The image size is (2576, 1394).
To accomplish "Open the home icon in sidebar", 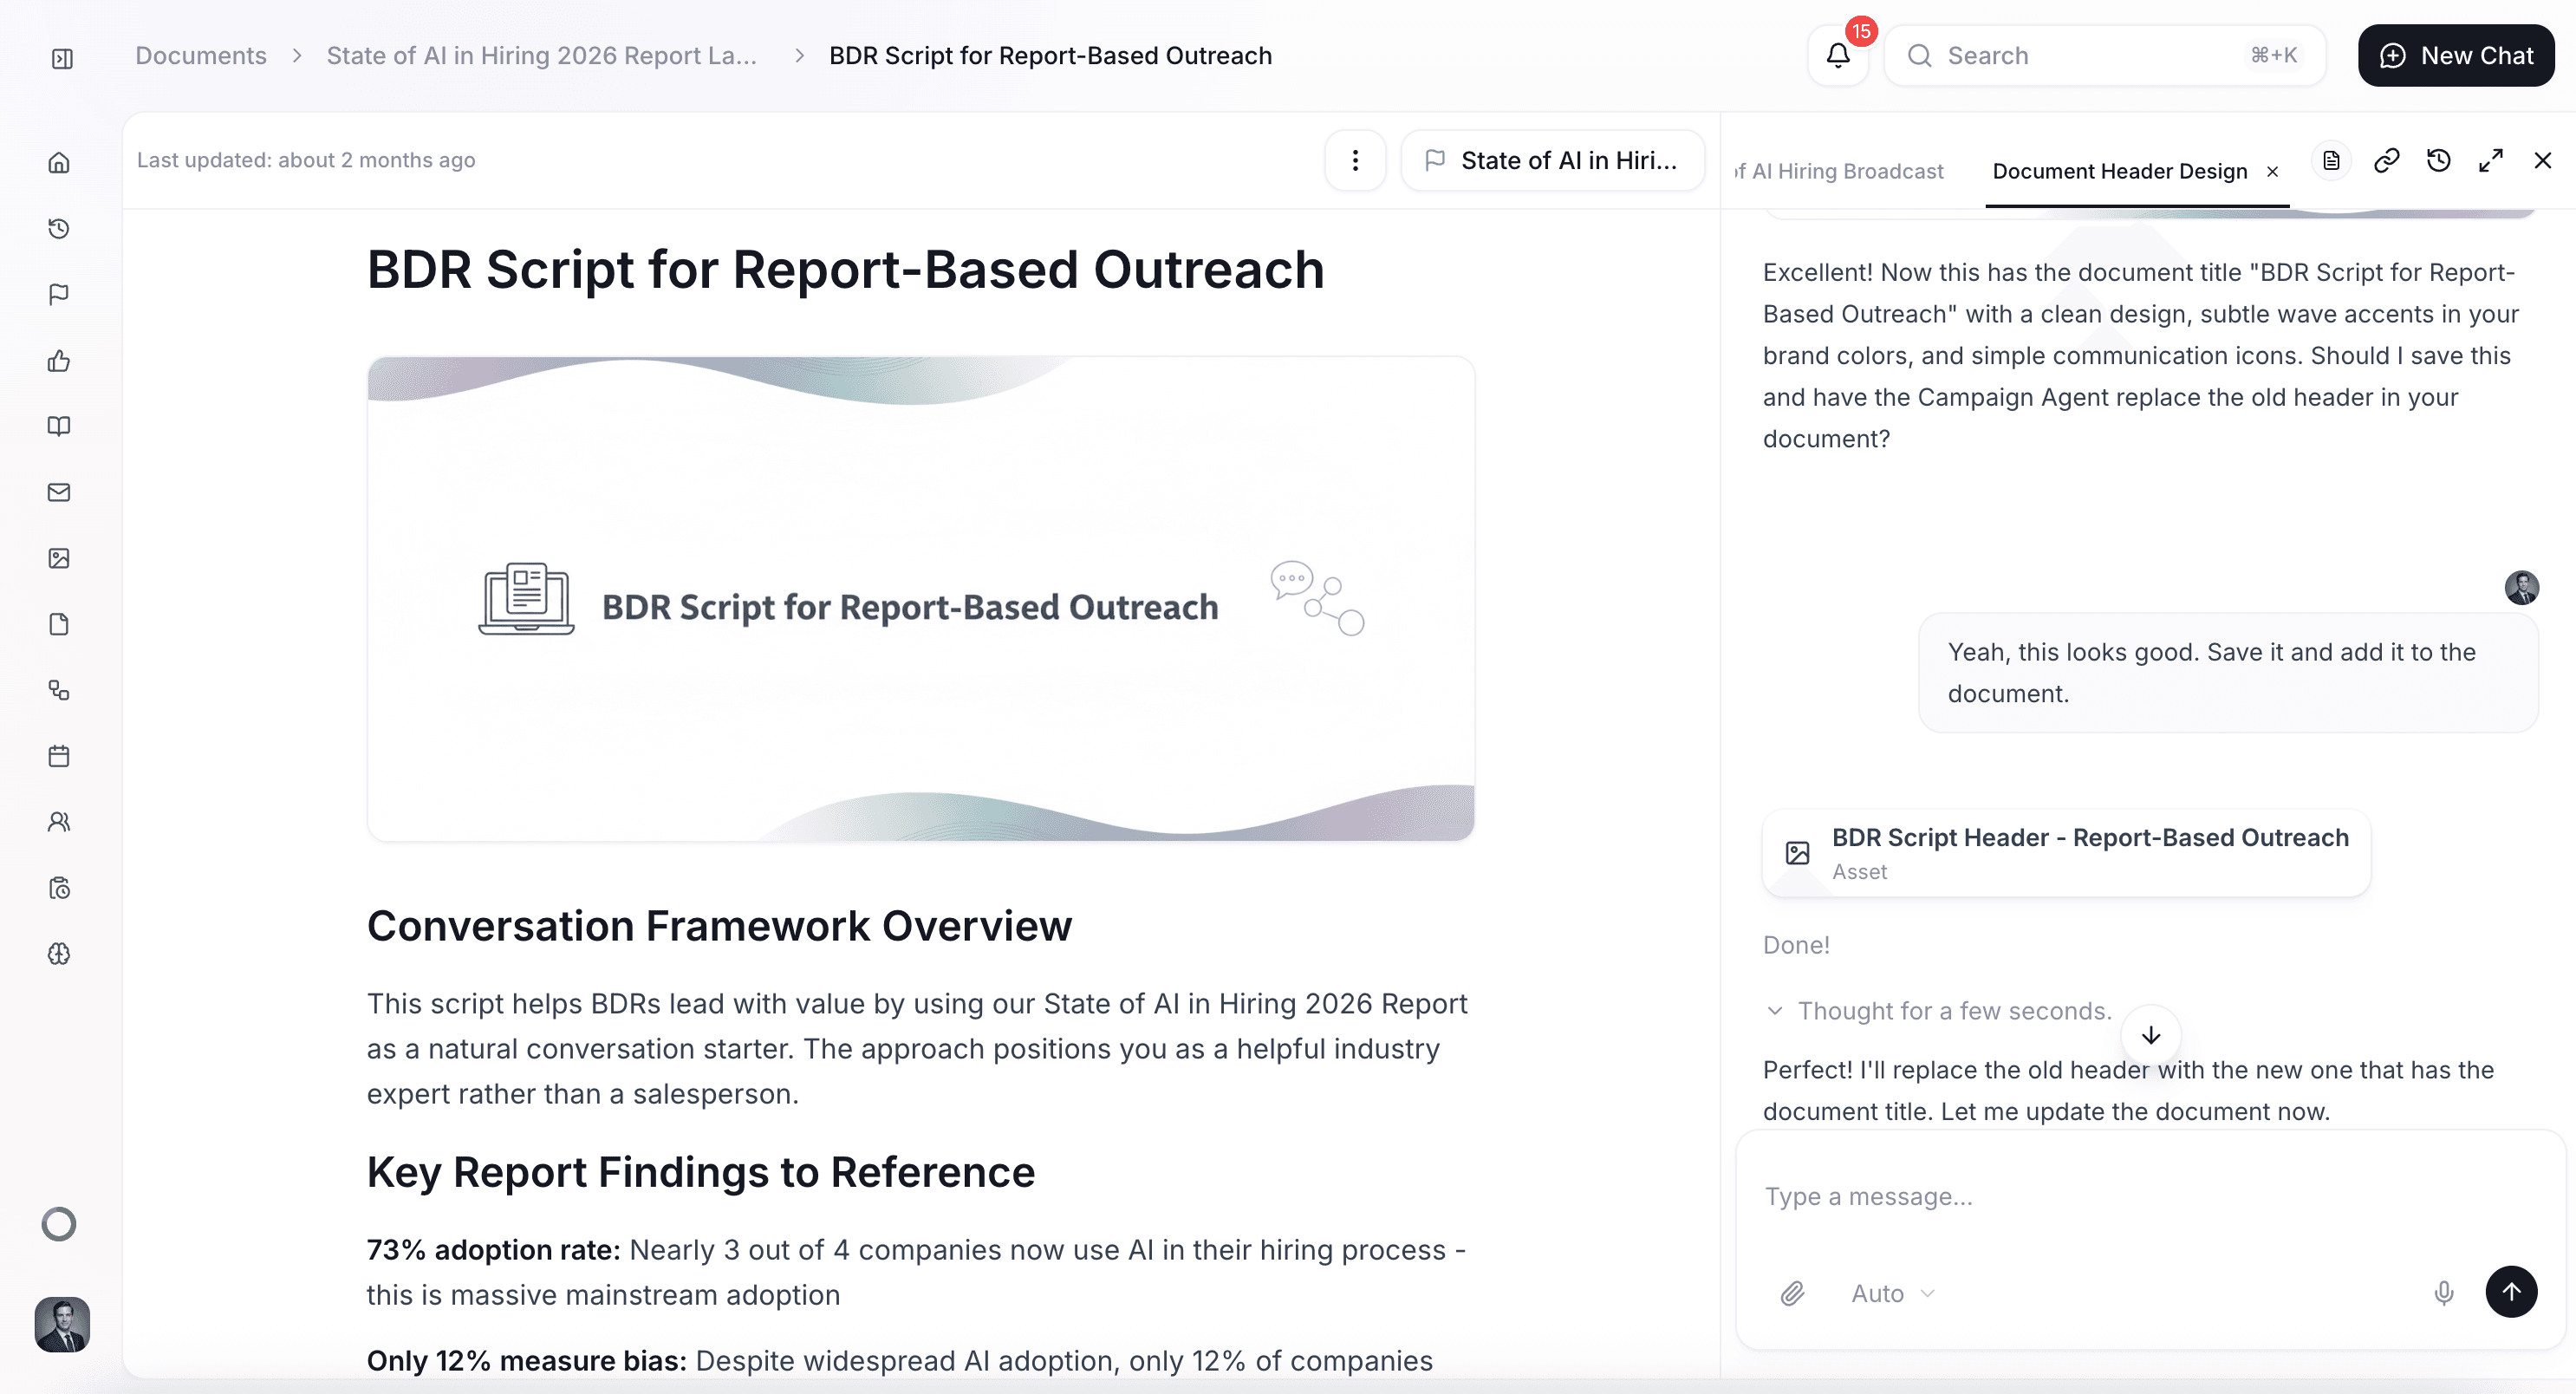I will pyautogui.click(x=59, y=162).
